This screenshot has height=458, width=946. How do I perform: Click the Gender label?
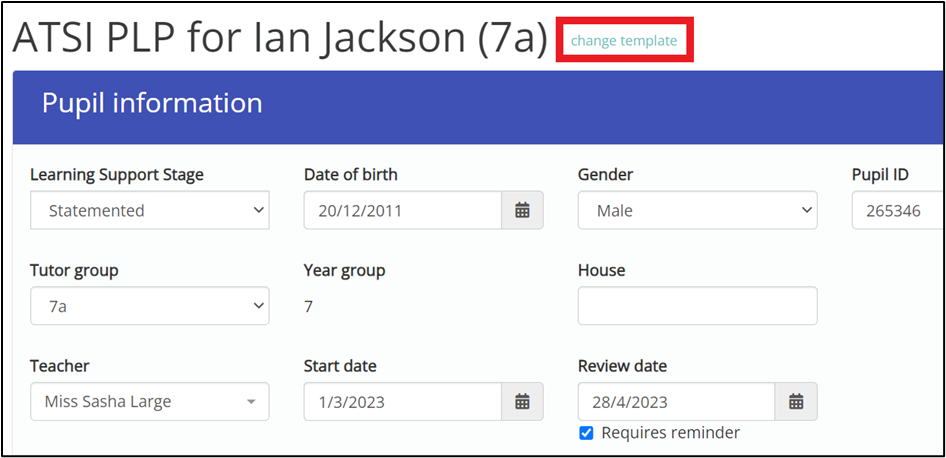click(x=606, y=175)
